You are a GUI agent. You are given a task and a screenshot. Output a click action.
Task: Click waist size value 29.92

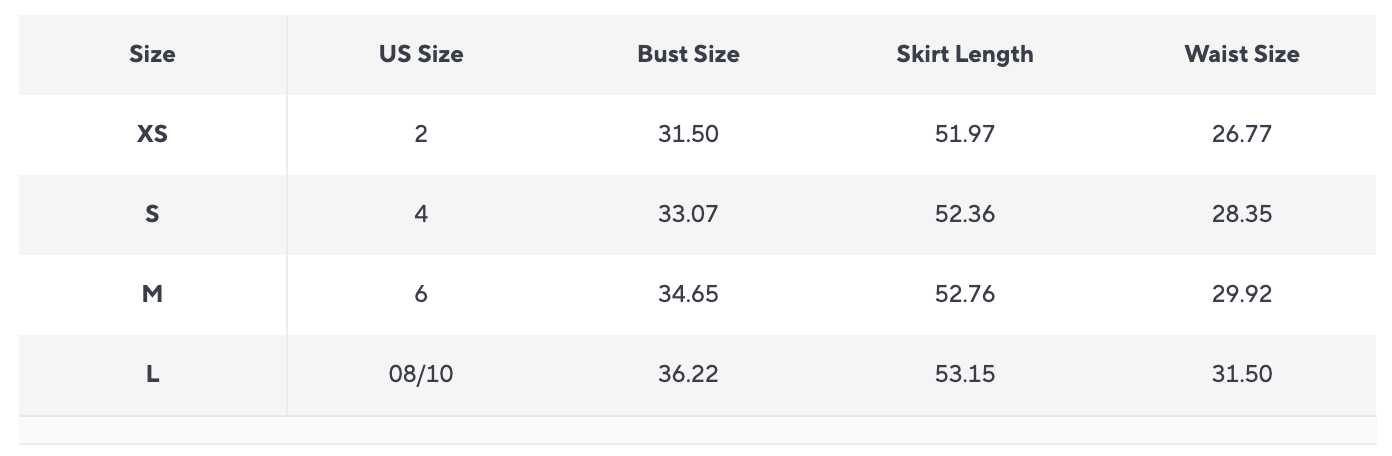tap(1242, 294)
